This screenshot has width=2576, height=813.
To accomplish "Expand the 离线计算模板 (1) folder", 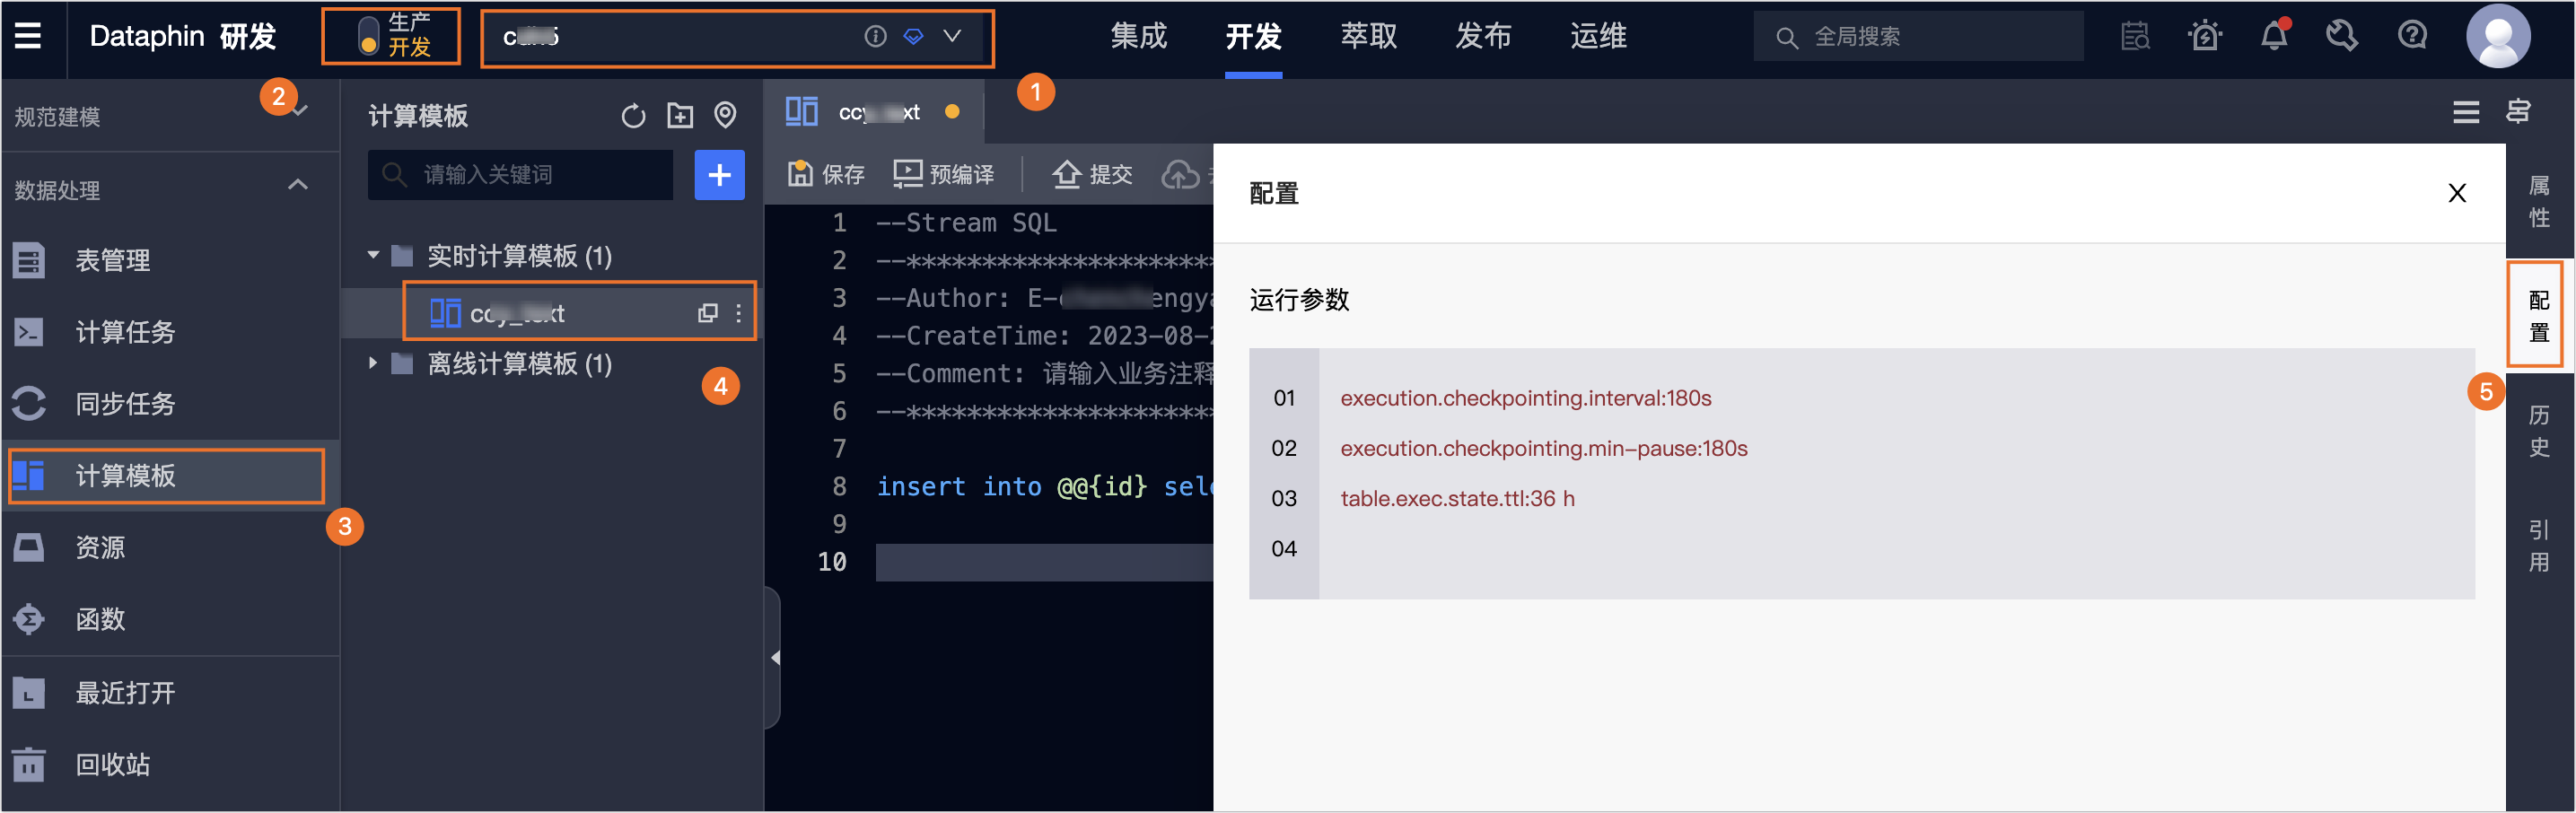I will click(x=373, y=363).
